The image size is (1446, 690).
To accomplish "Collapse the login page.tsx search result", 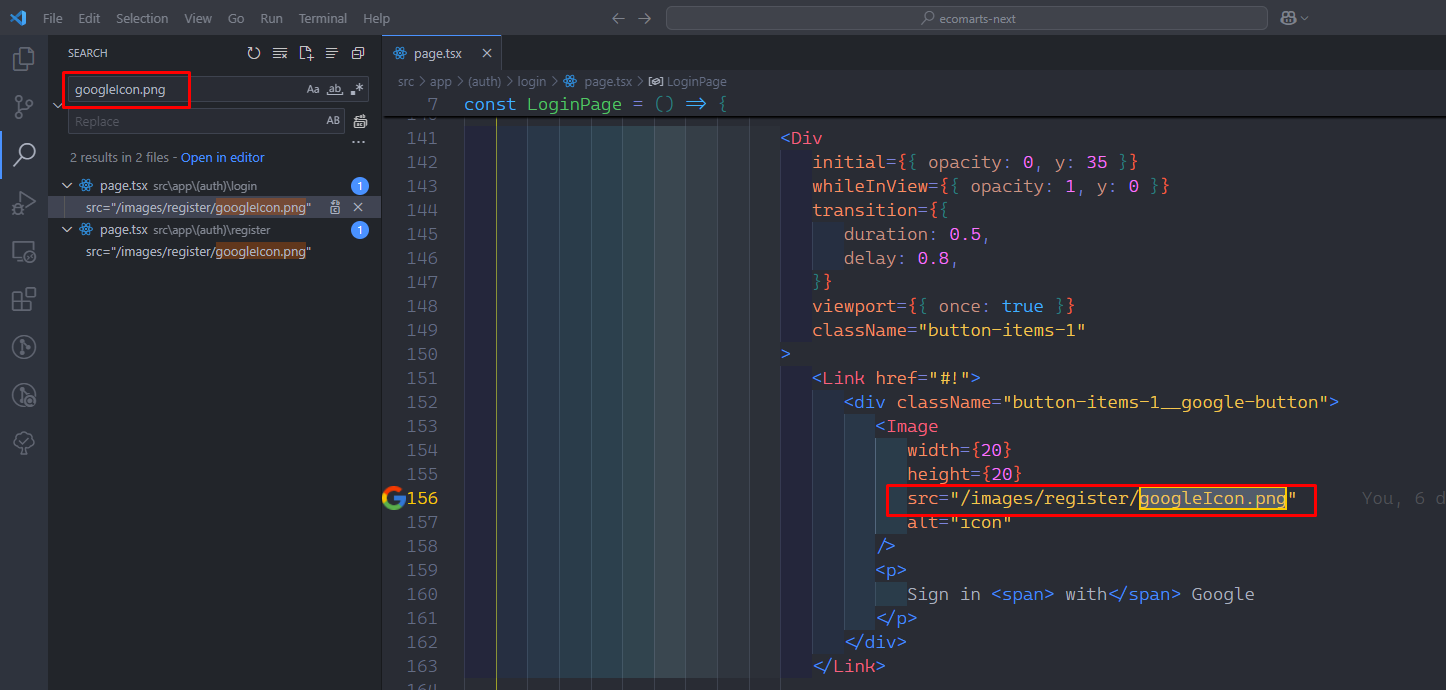I will point(67,186).
